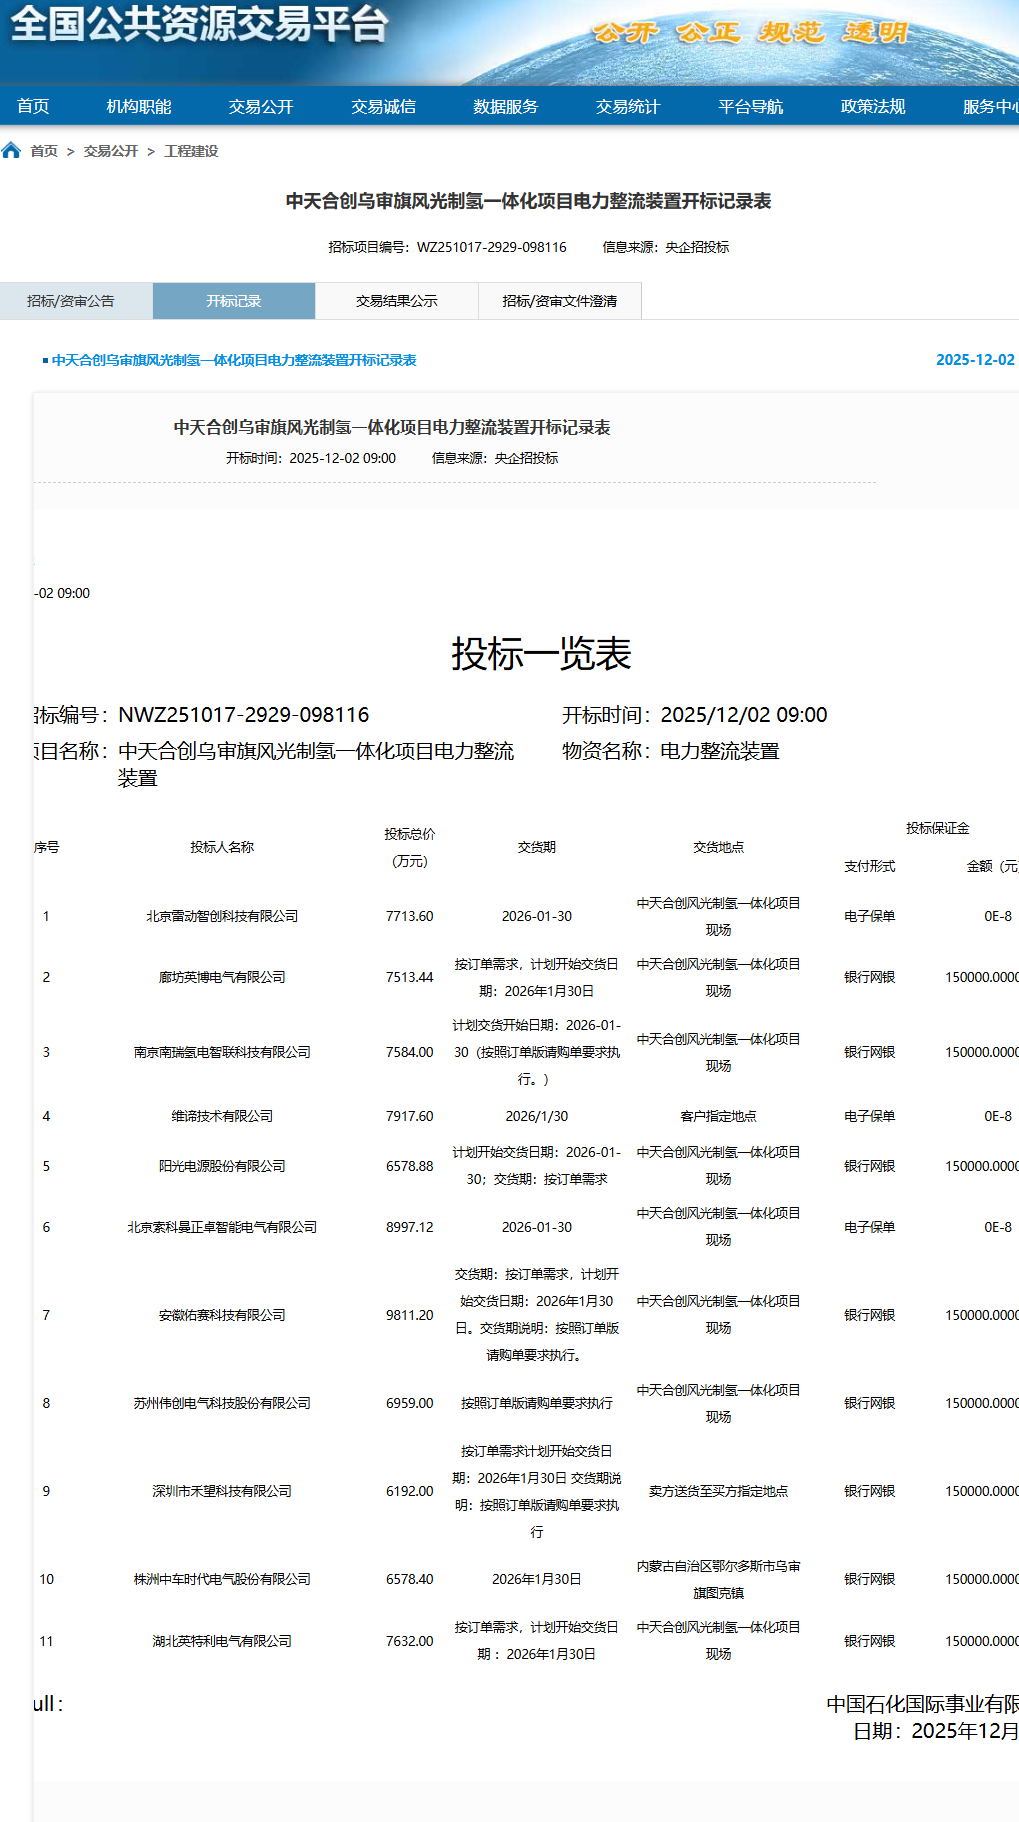Open the 机构职能 navigation menu

[139, 106]
